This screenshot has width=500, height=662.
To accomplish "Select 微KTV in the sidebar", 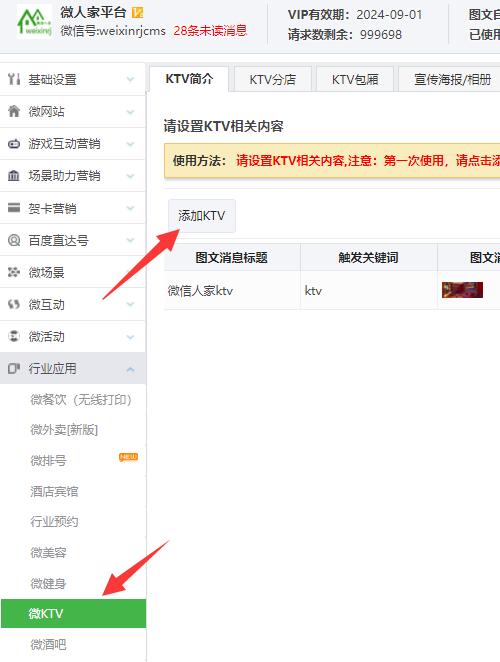I will (x=73, y=613).
